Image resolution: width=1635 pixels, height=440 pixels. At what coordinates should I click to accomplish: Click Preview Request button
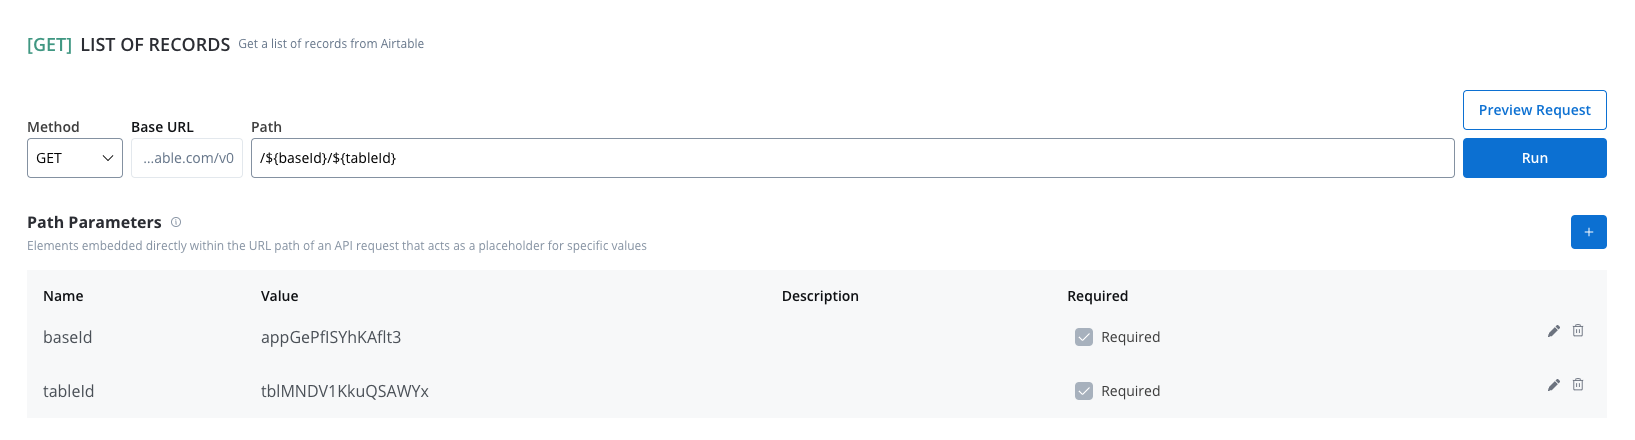(1535, 110)
